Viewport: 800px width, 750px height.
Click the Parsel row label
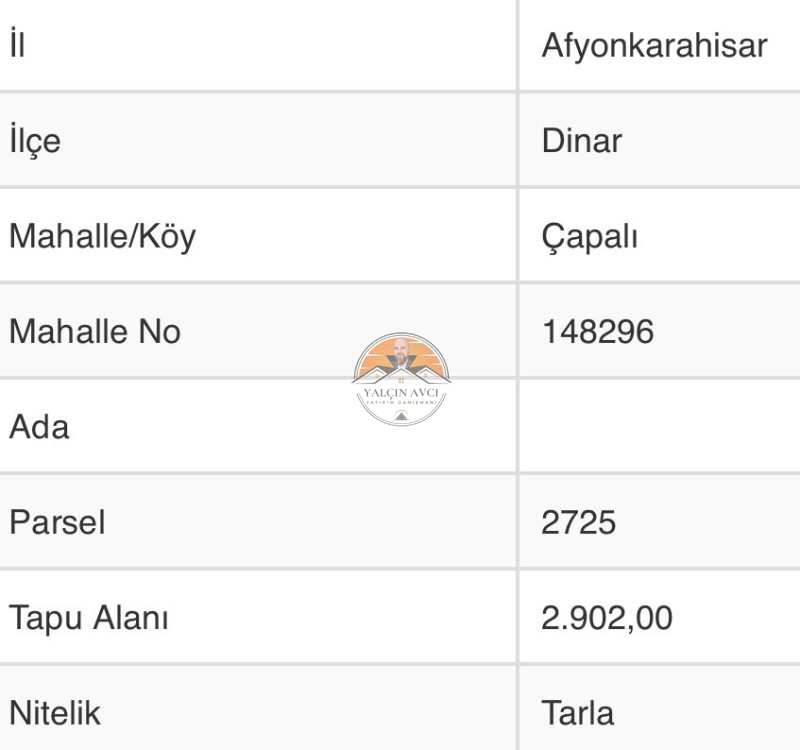pyautogui.click(x=57, y=522)
